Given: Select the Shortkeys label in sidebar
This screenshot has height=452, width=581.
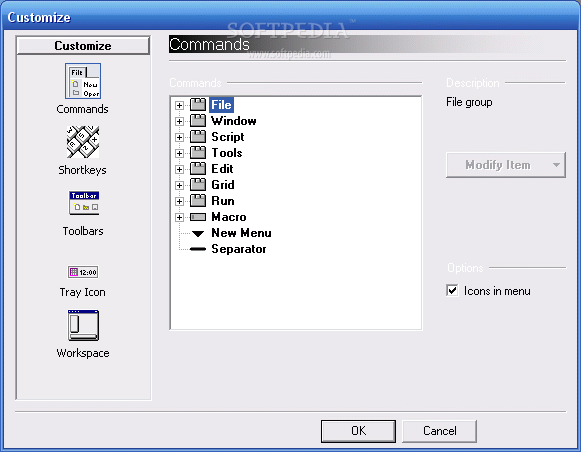Looking at the screenshot, I should pos(82,170).
